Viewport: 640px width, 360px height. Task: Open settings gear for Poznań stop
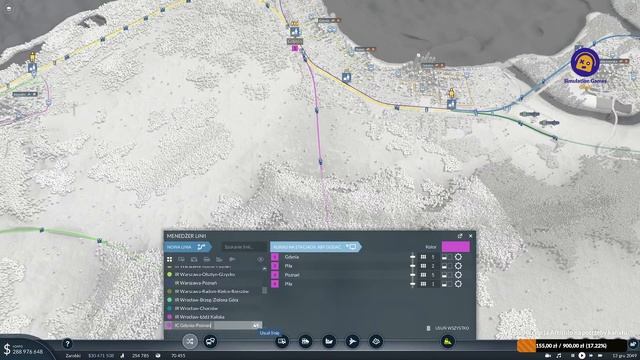(x=458, y=275)
